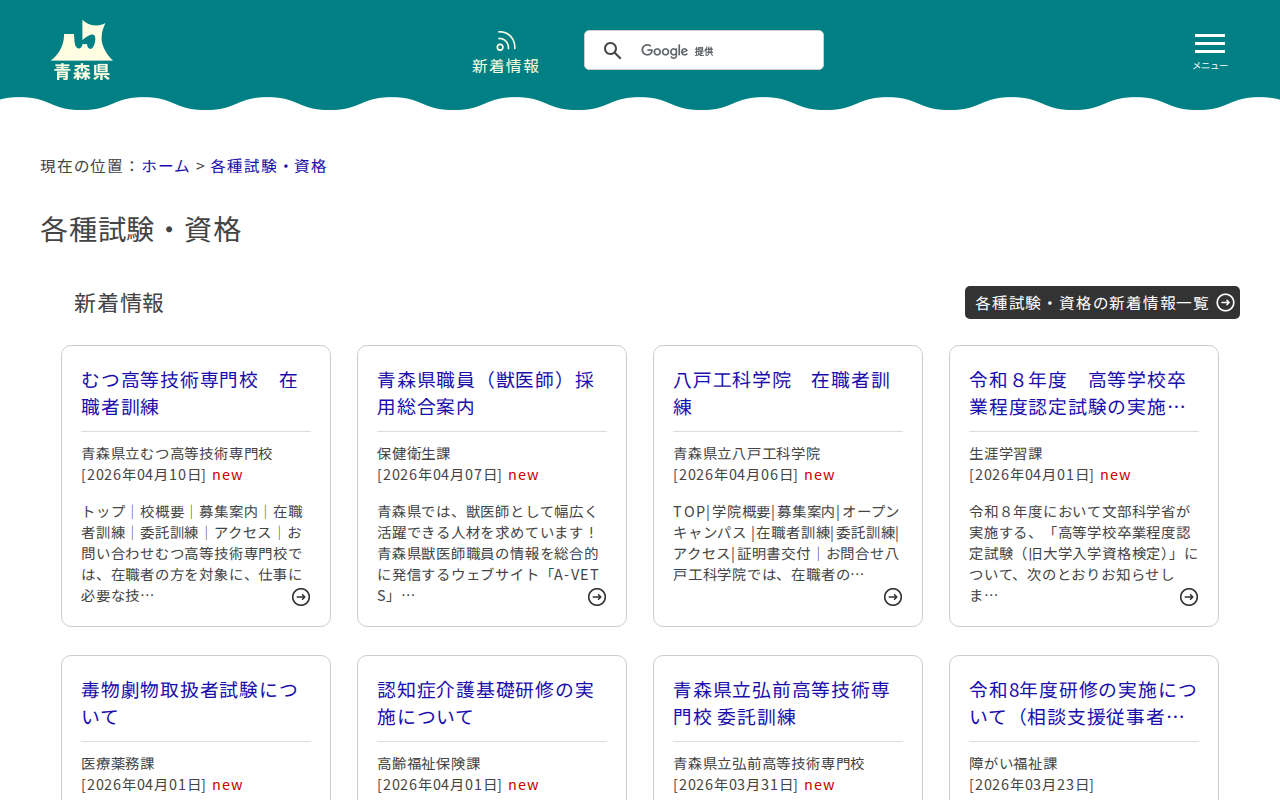Click arrow icon on むつ高等技術専門校 card
Screen dimensions: 1280x800
point(301,597)
